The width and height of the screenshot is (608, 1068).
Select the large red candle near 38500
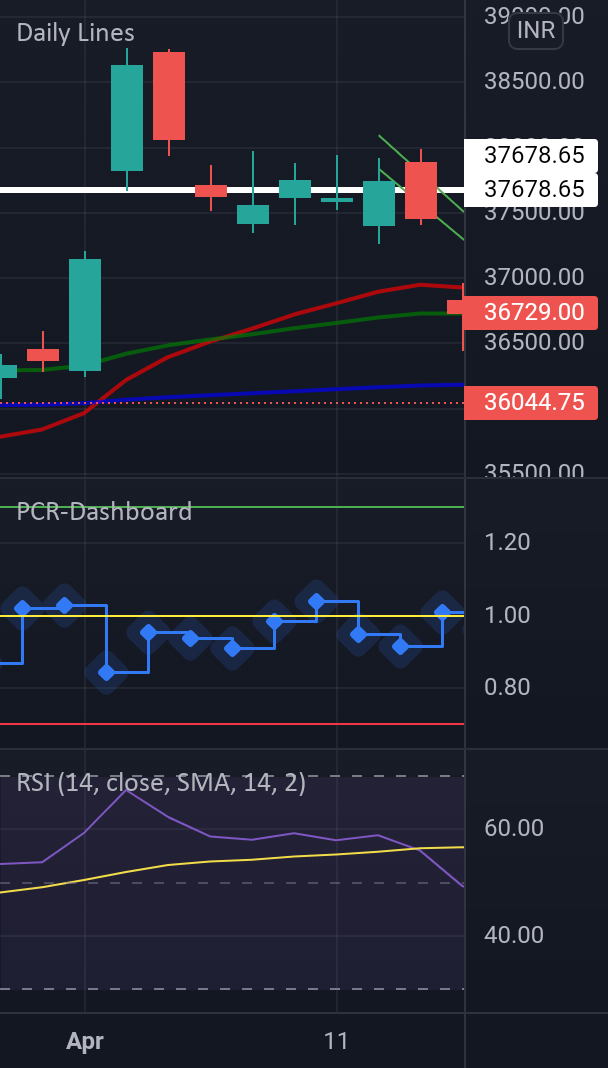[x=169, y=96]
